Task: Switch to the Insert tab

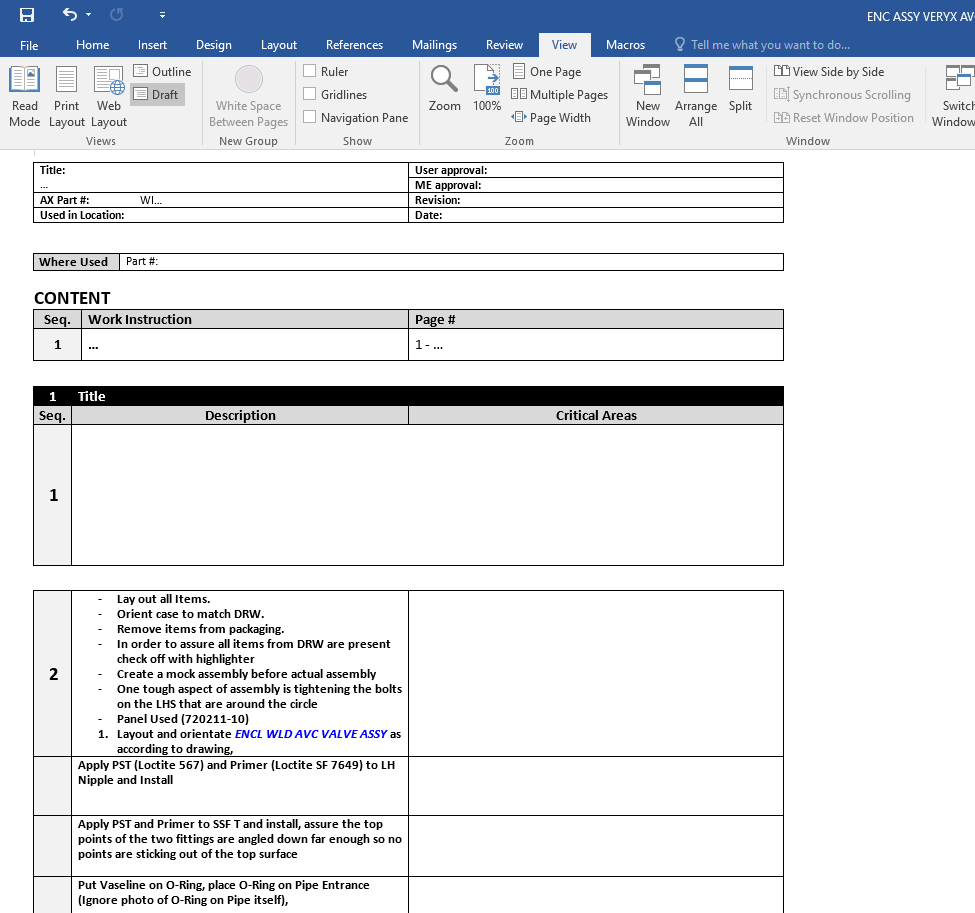Action: click(152, 45)
